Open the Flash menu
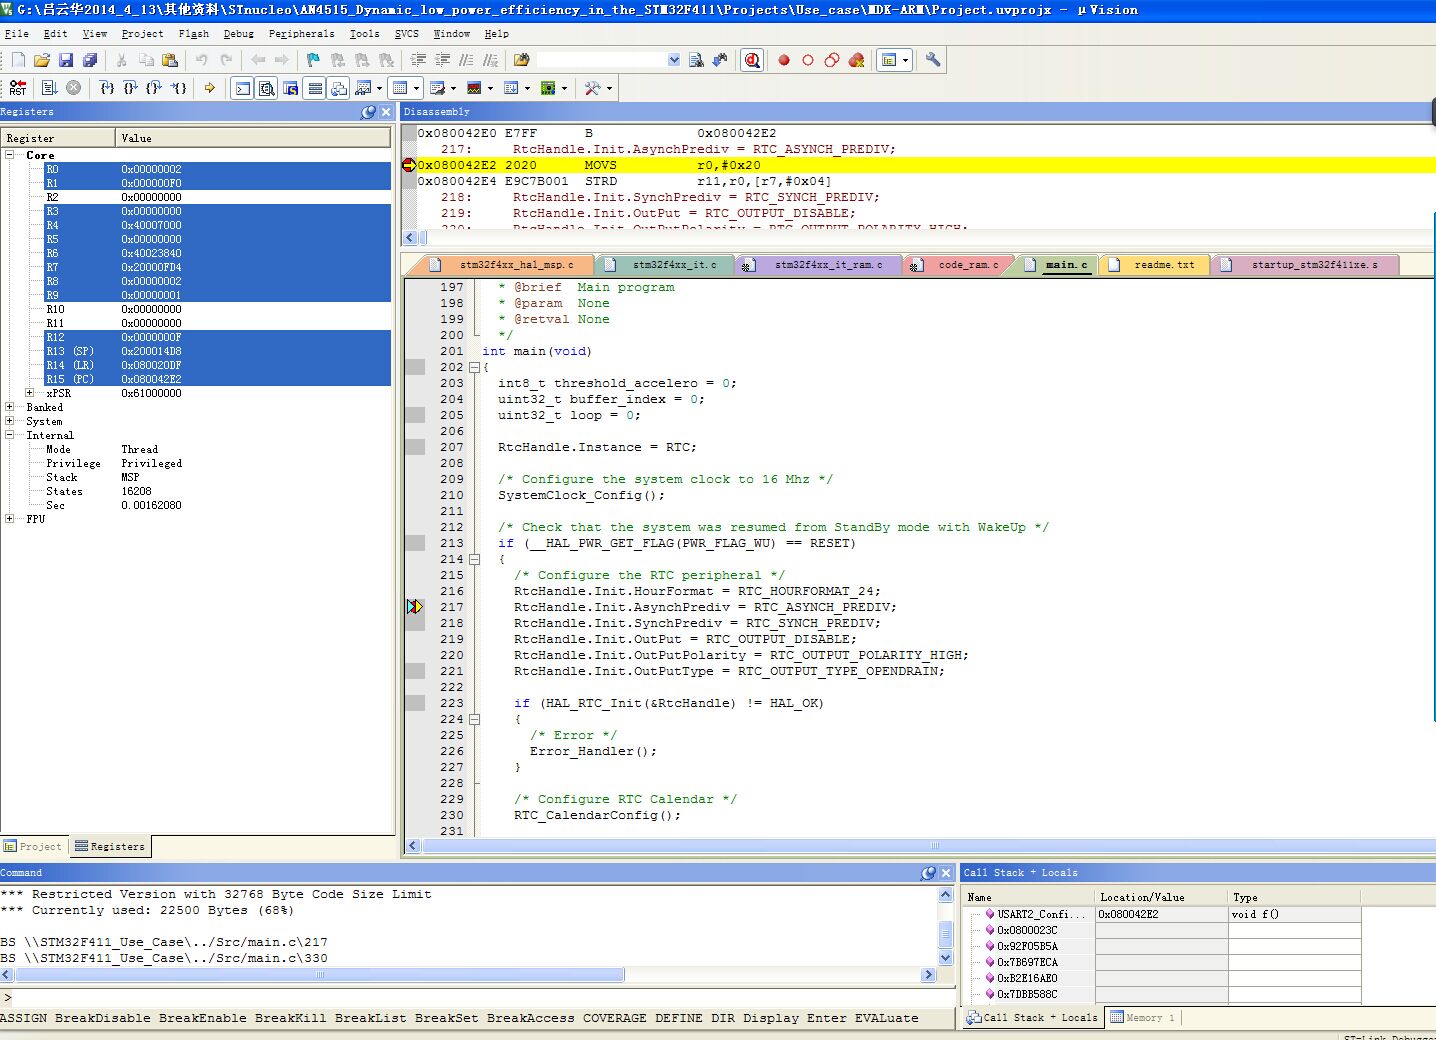 pos(193,34)
